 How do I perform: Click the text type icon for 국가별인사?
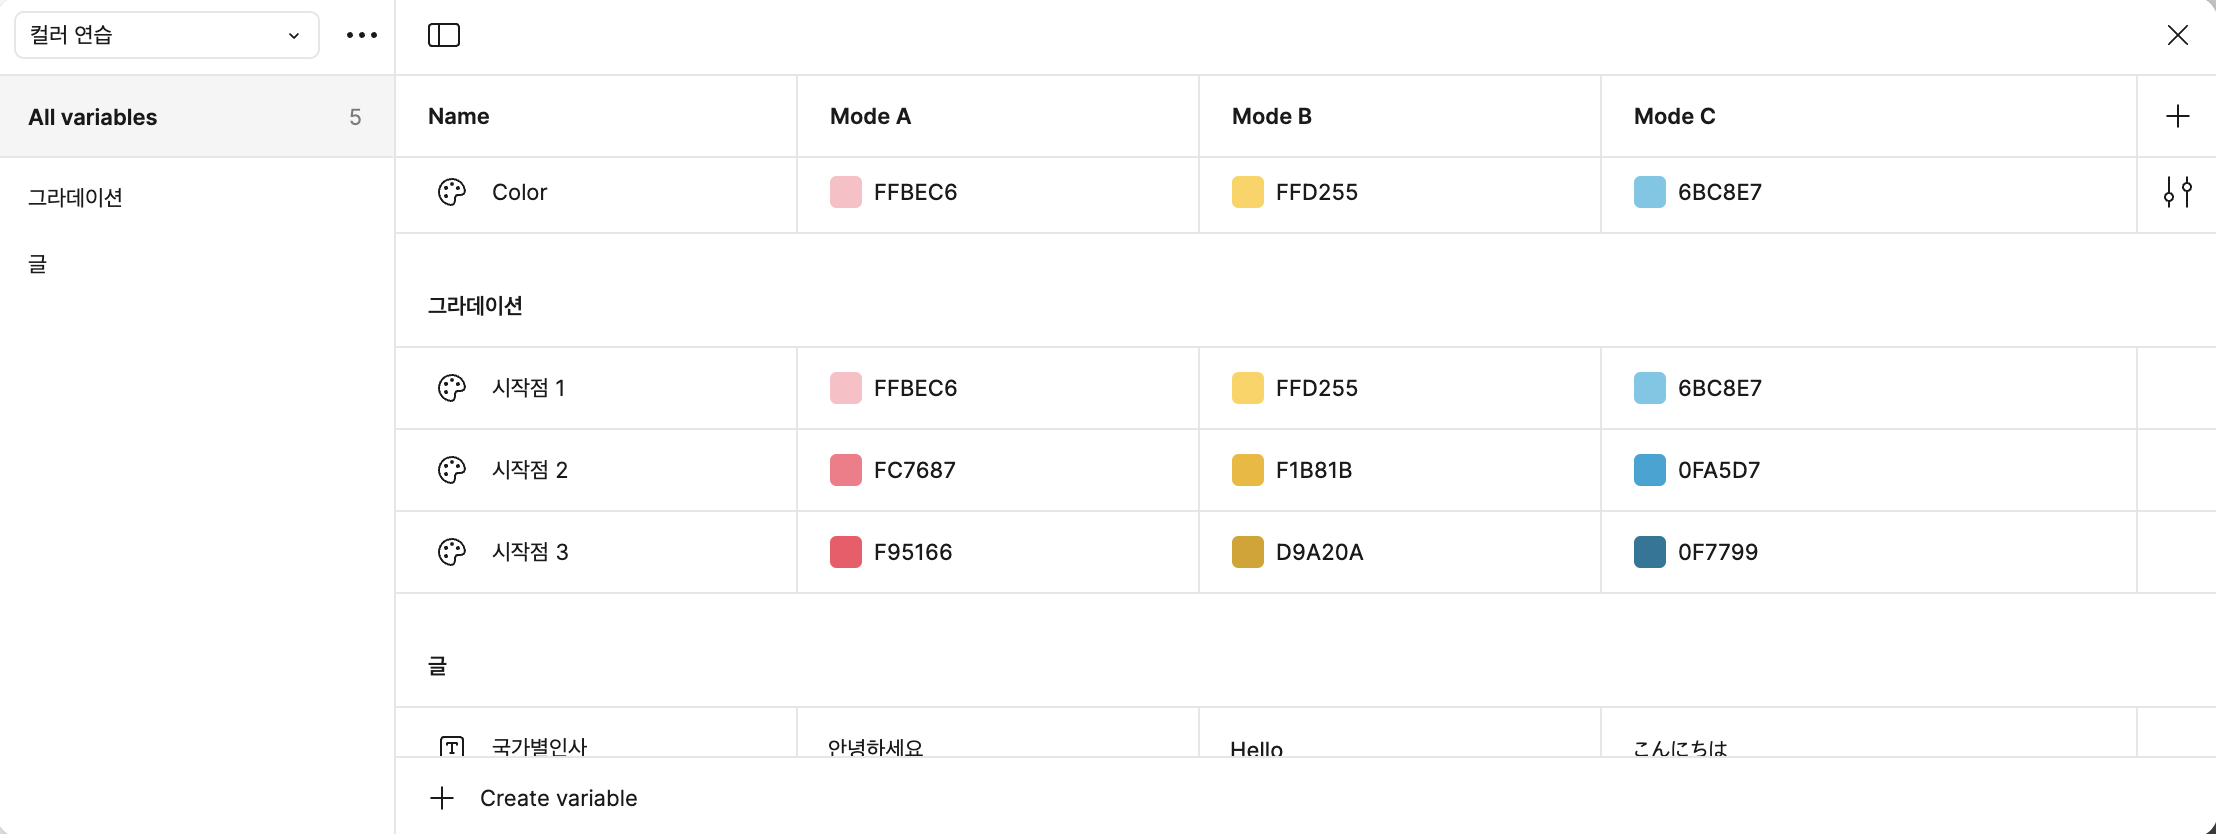click(x=452, y=746)
